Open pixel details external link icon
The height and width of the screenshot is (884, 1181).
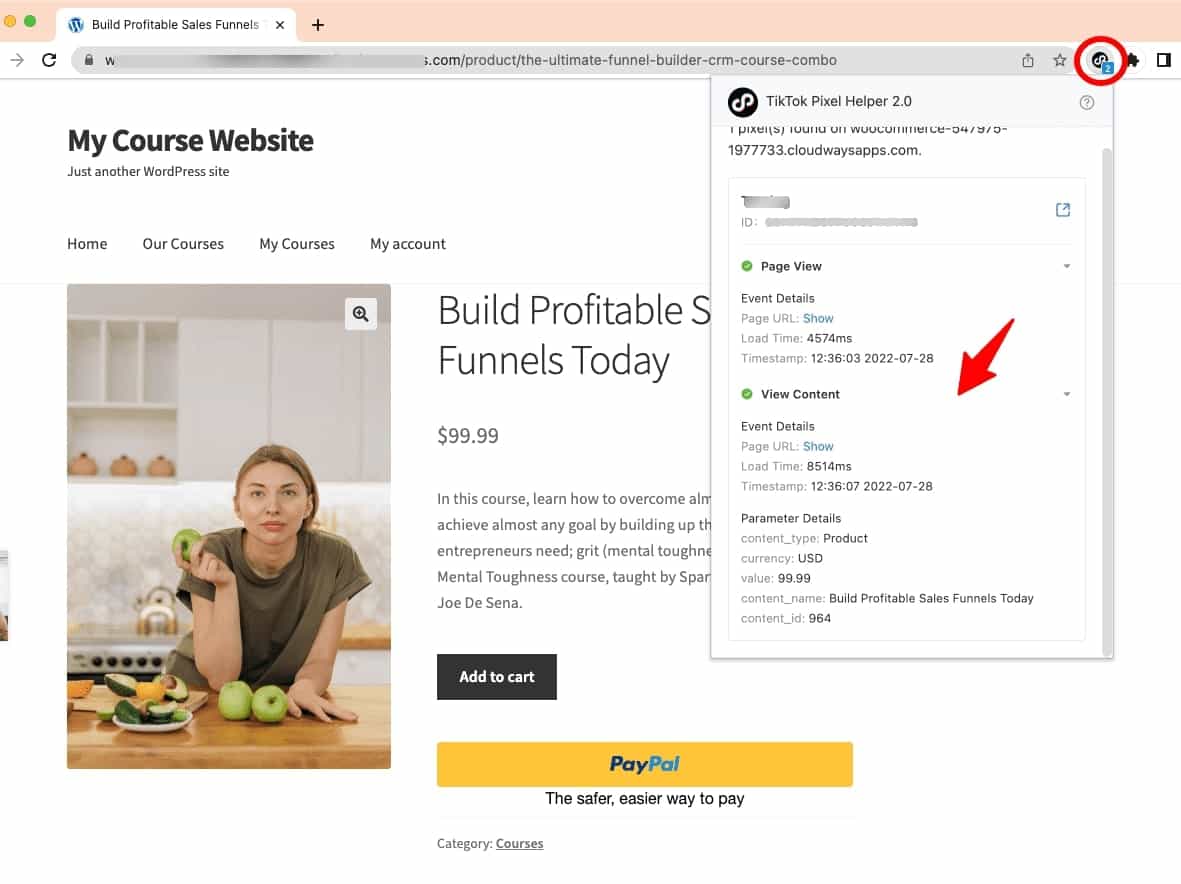coord(1063,210)
